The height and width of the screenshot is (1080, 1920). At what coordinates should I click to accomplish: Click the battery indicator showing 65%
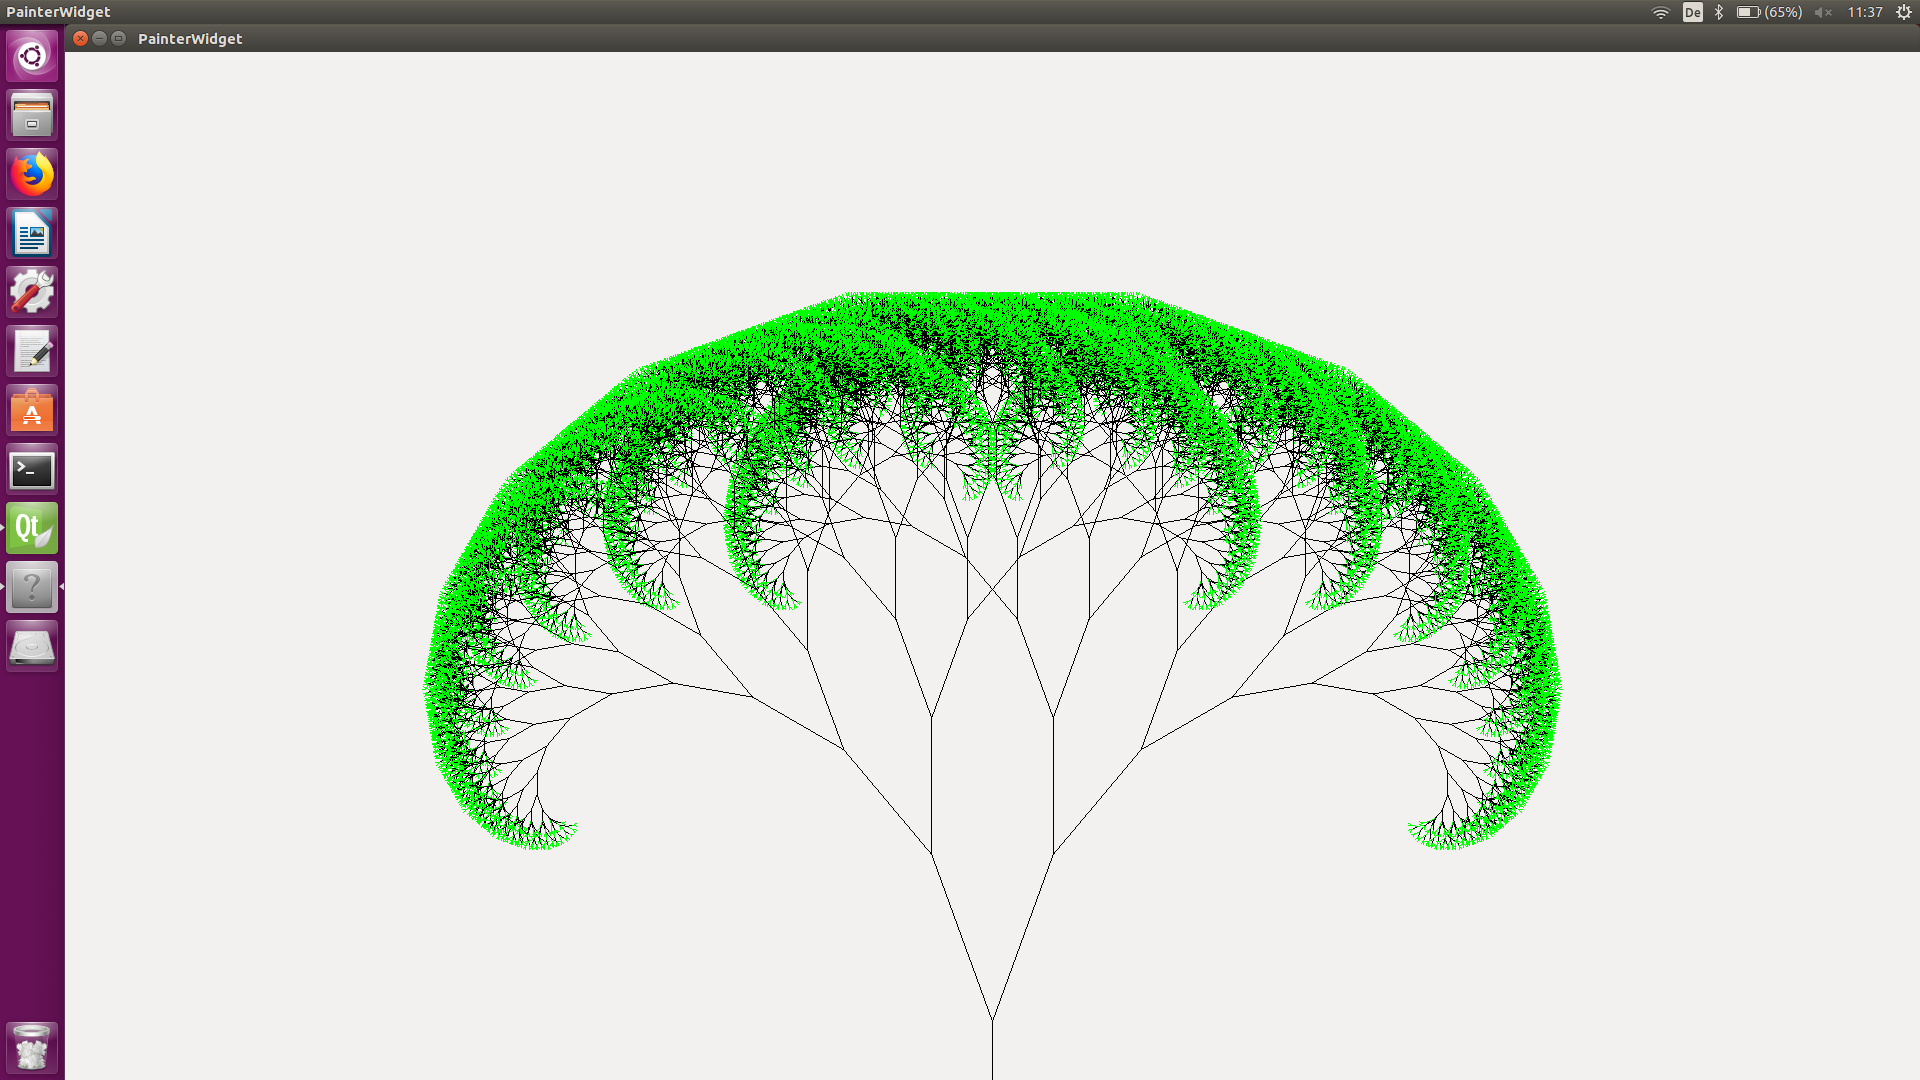coord(1768,12)
